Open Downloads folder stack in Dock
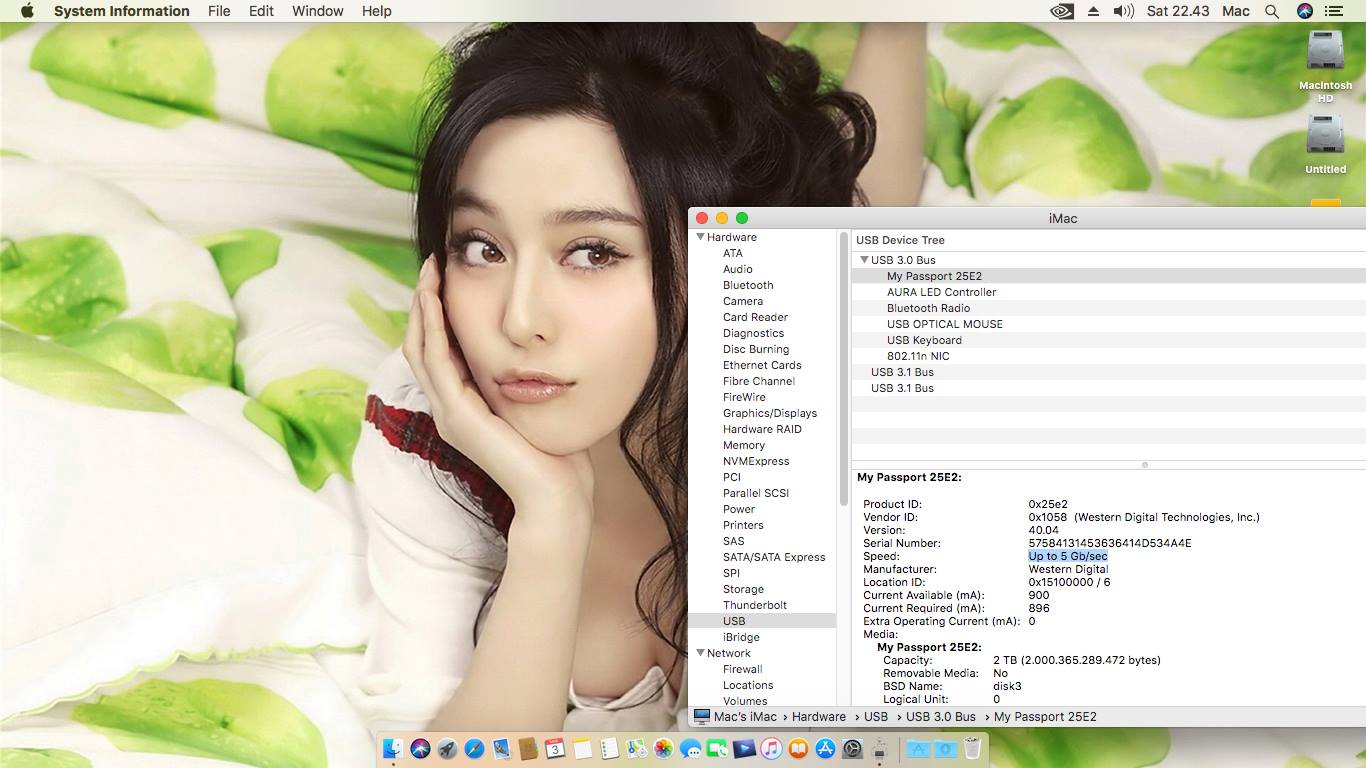The image size is (1366, 768). click(944, 748)
